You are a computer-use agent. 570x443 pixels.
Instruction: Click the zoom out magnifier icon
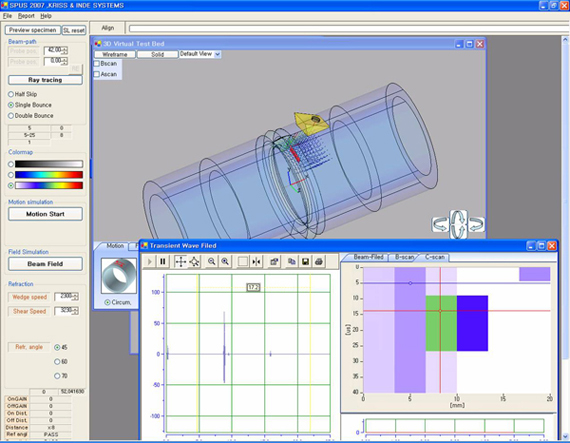(212, 261)
